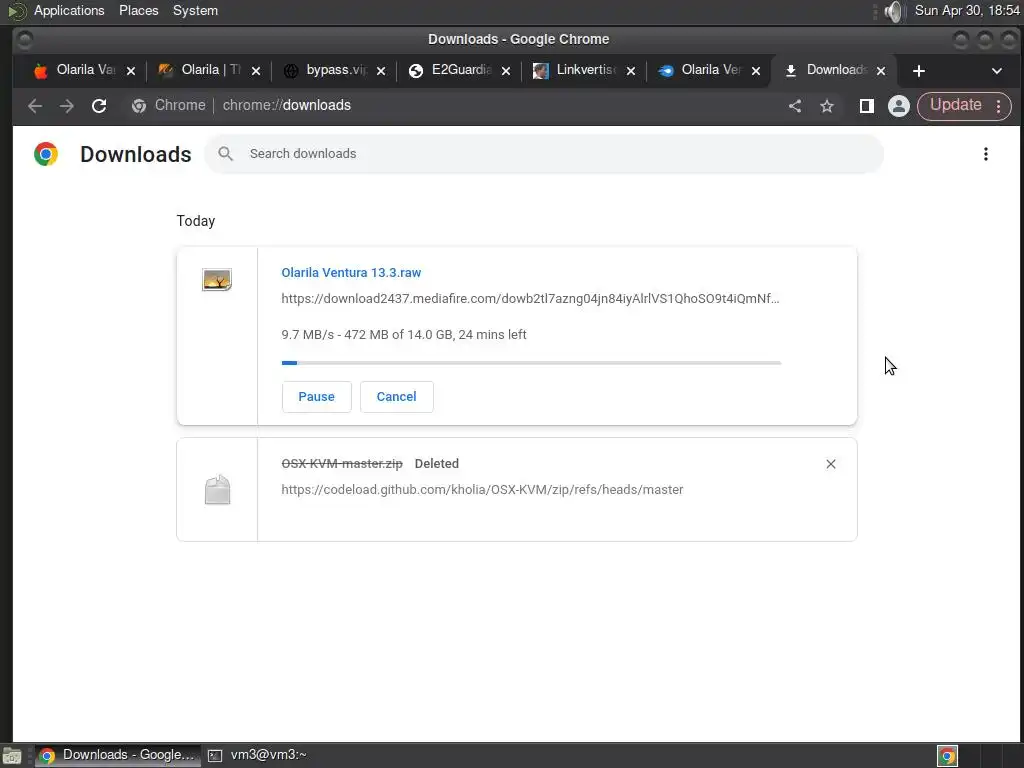Click the mediafire download source URL

point(530,298)
